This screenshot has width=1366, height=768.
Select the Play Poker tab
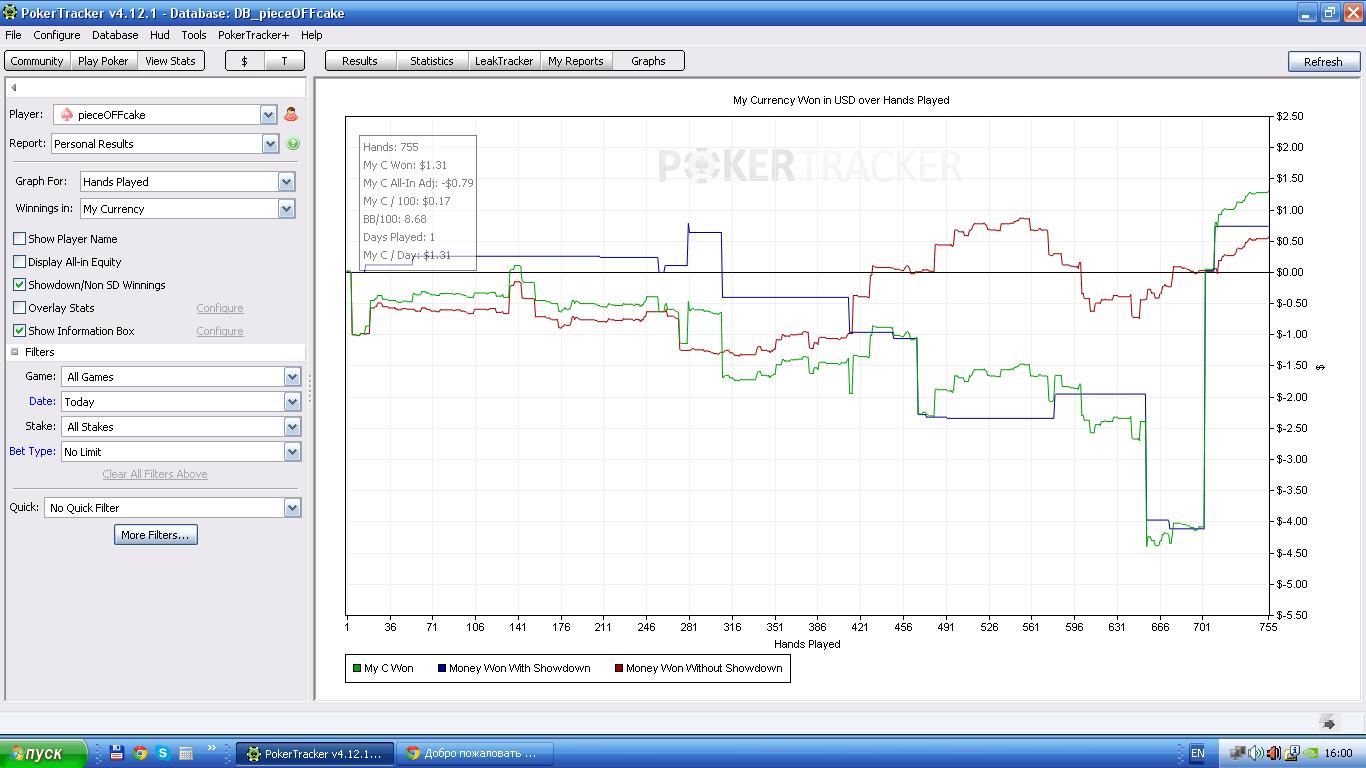coord(103,61)
